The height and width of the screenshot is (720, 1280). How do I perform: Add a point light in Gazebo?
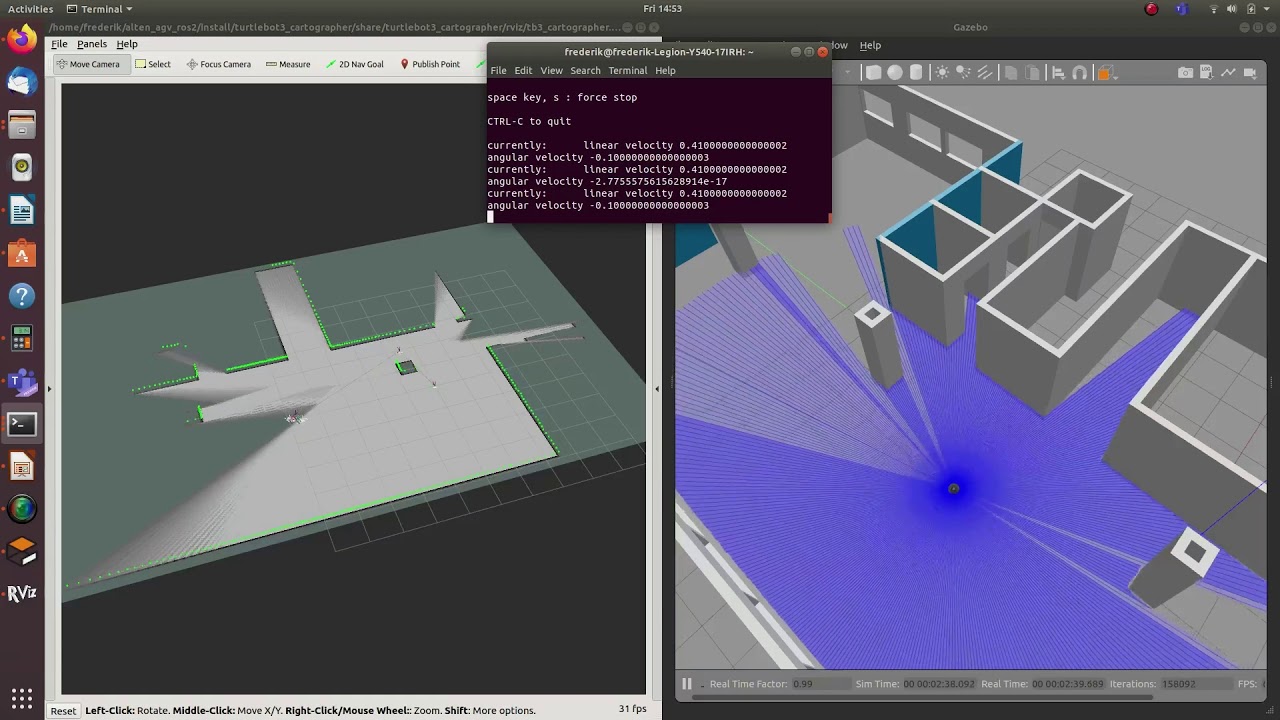(x=942, y=72)
